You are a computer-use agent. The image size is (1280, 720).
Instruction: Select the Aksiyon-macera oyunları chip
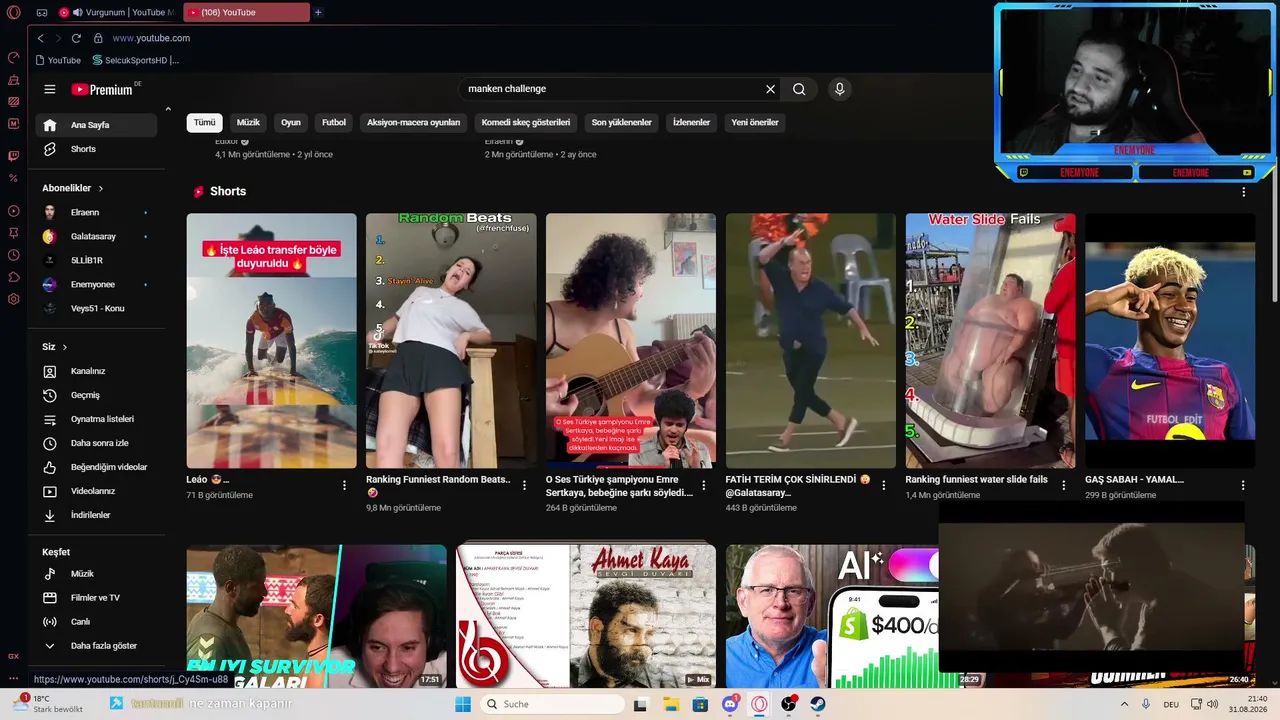[414, 122]
